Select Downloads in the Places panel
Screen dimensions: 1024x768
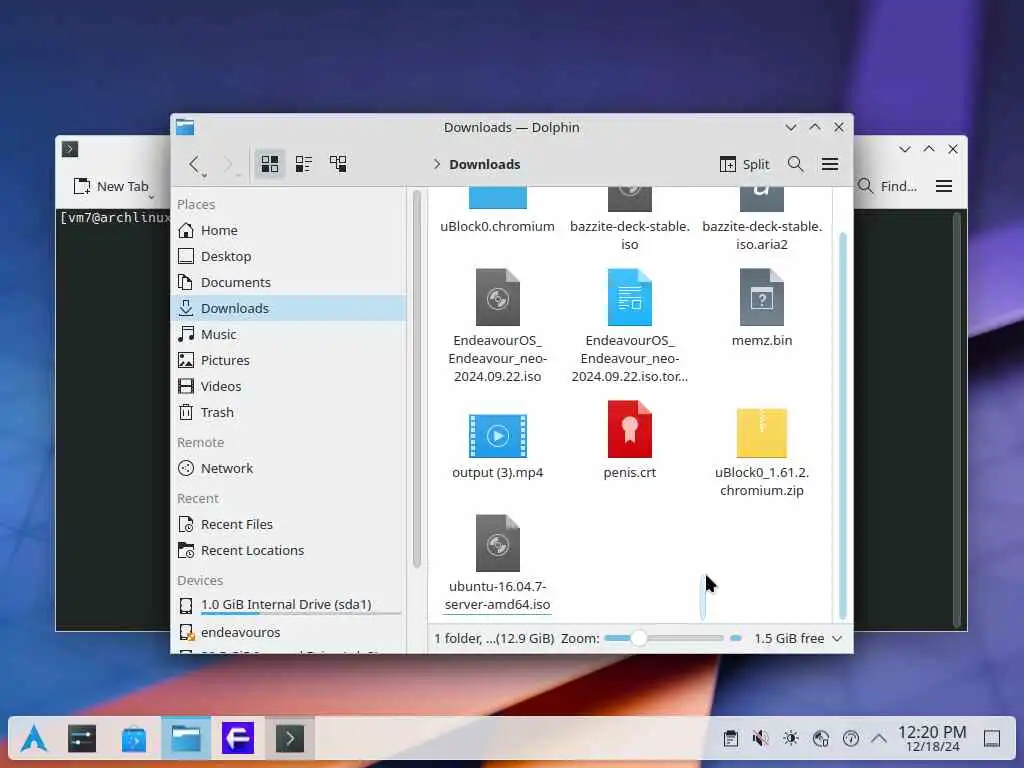click(x=288, y=308)
